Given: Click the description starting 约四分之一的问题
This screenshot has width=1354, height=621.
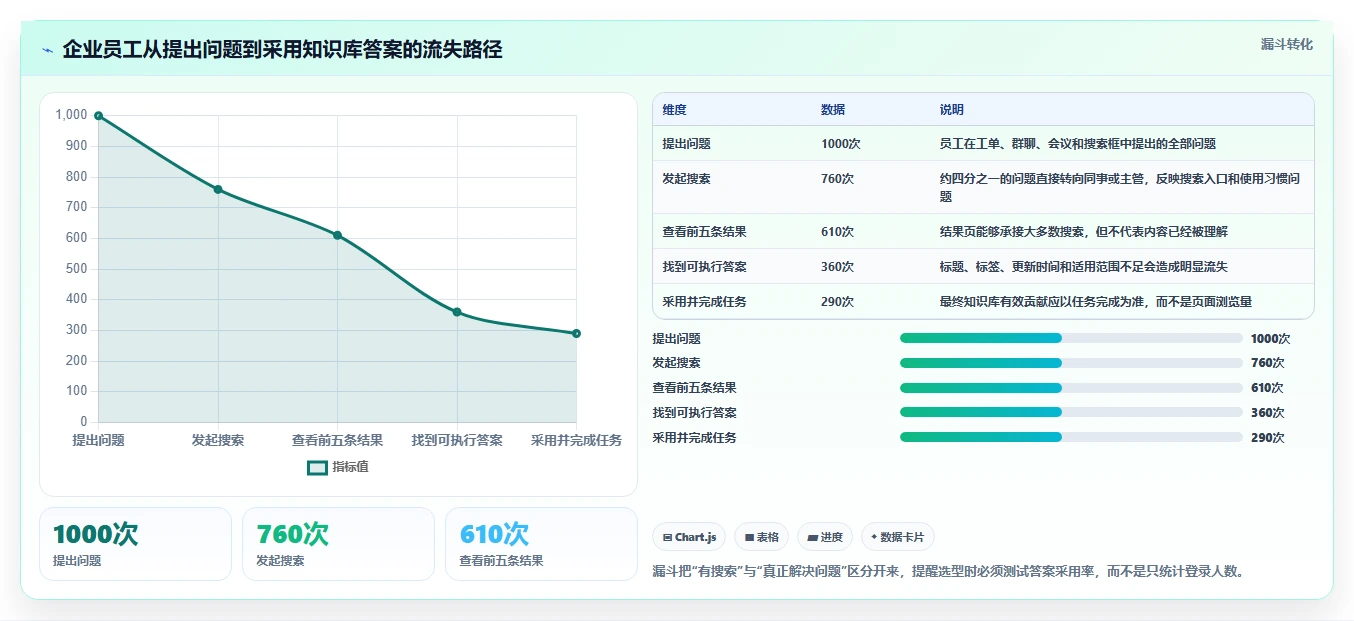Looking at the screenshot, I should [x=1120, y=188].
